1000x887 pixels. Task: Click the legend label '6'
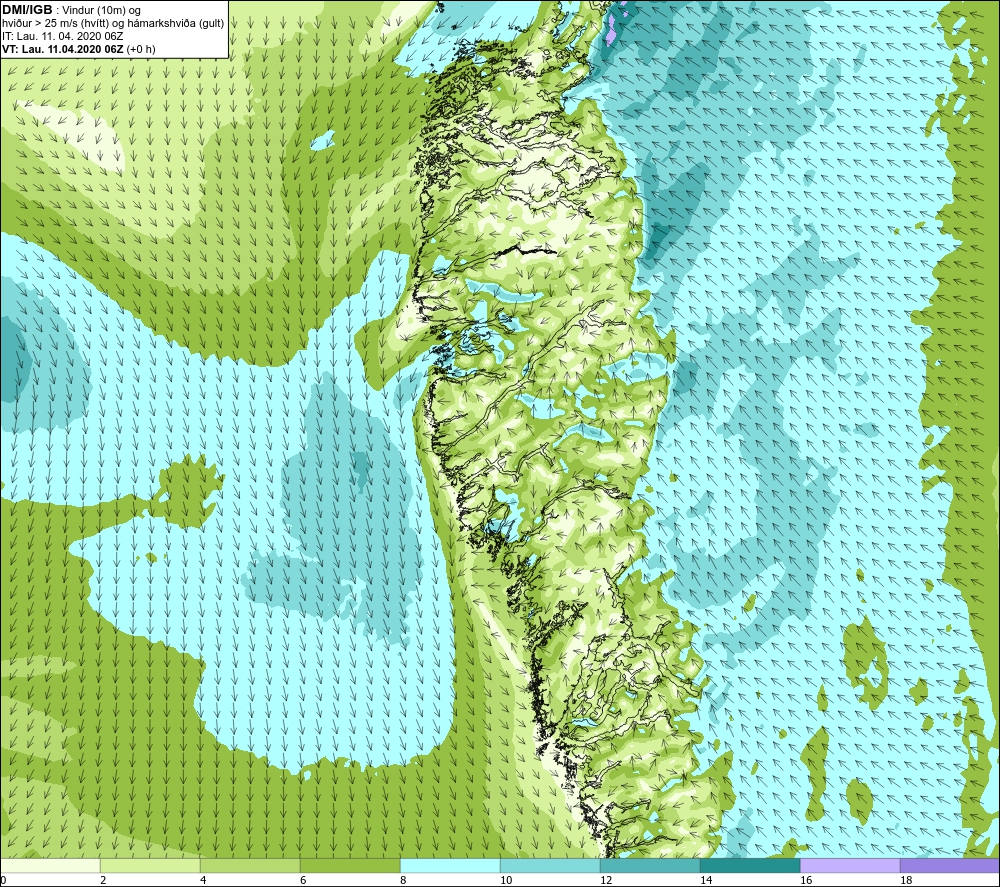coord(304,880)
